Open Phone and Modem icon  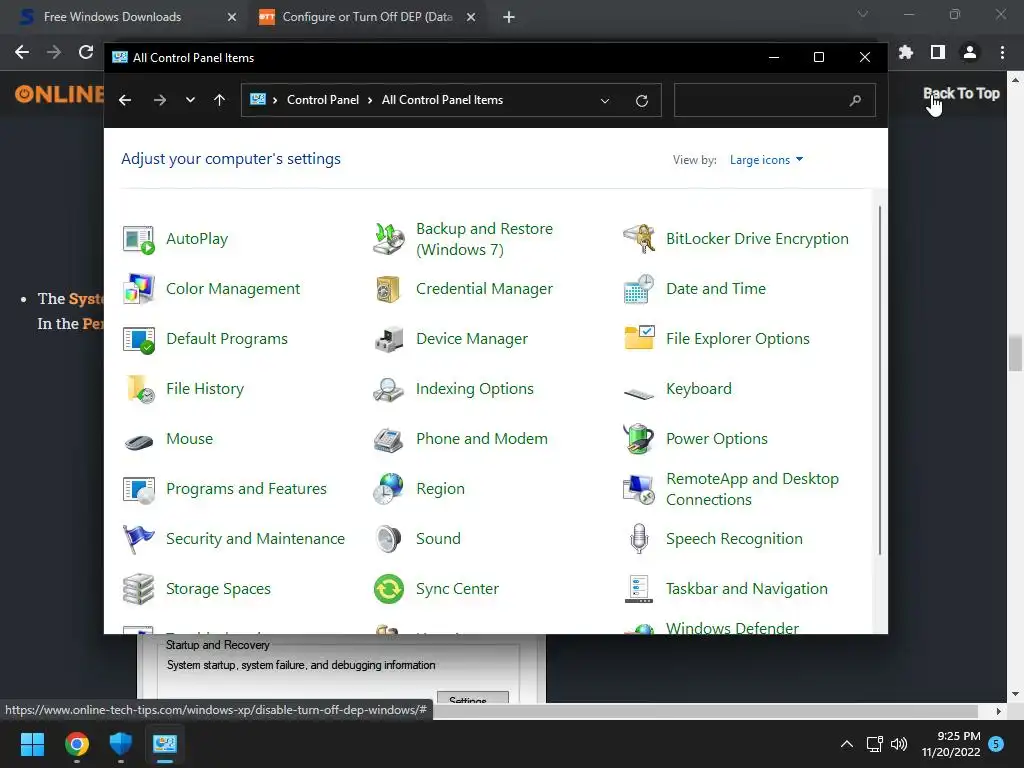389,440
